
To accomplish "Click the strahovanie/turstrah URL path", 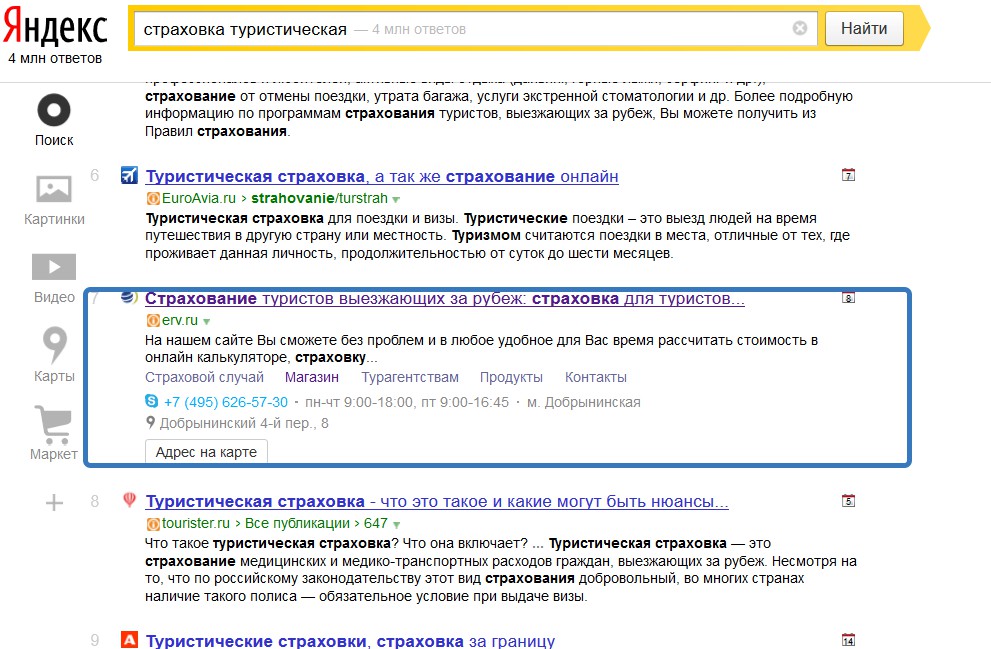I will coord(319,198).
